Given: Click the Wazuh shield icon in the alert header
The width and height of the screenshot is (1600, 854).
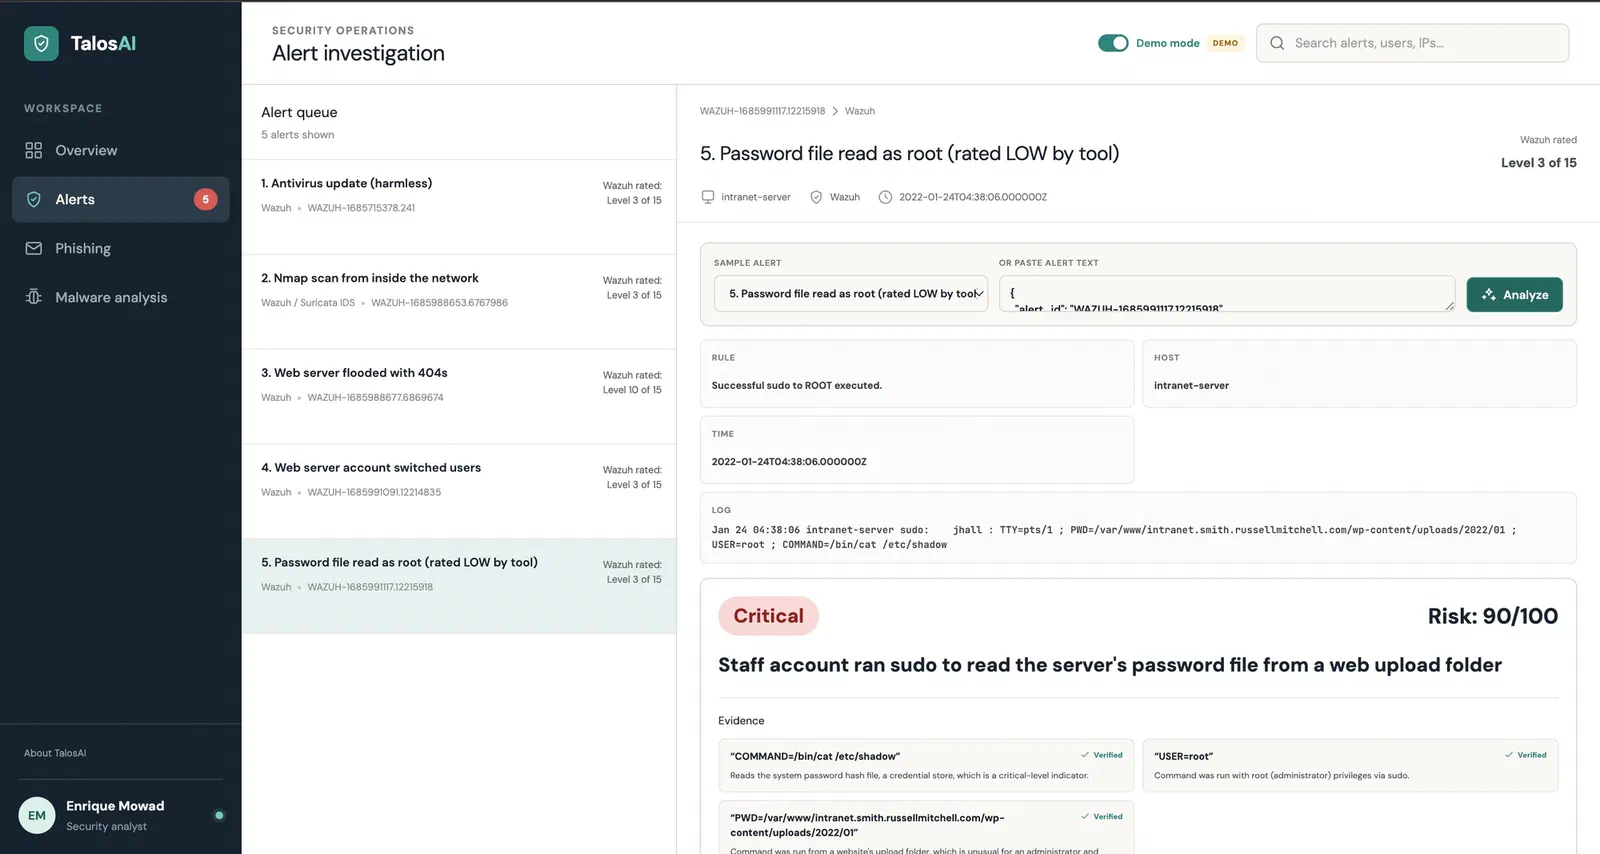Looking at the screenshot, I should click(x=816, y=197).
